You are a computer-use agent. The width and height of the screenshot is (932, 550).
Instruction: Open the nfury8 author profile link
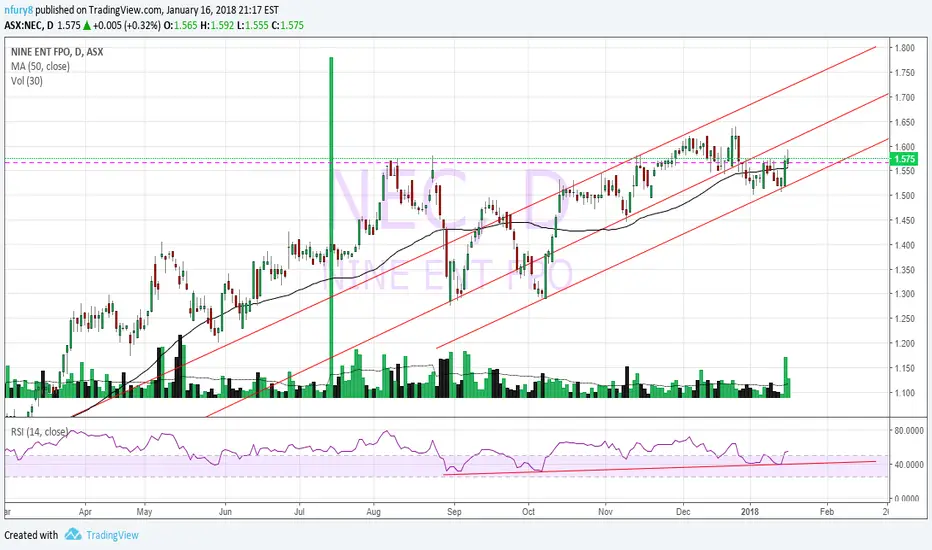pos(18,10)
